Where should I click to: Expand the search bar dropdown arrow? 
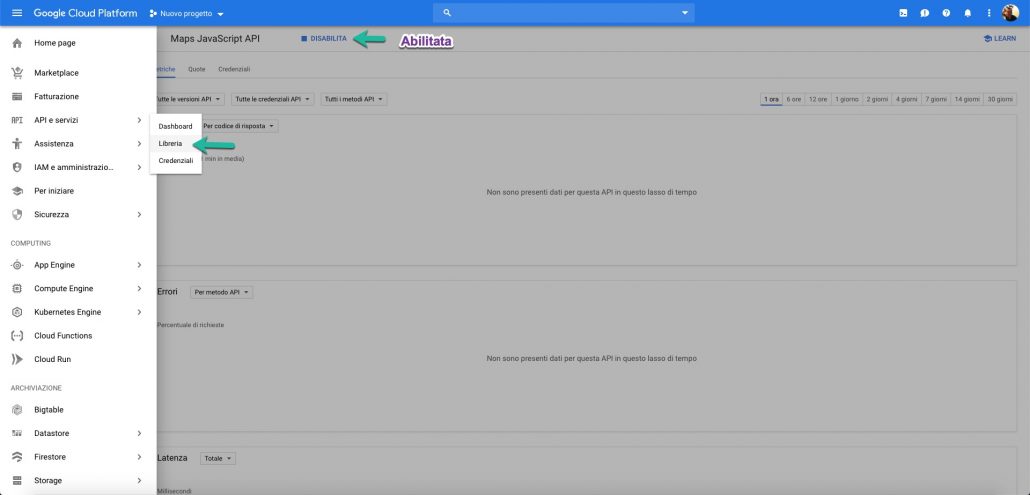(x=684, y=13)
